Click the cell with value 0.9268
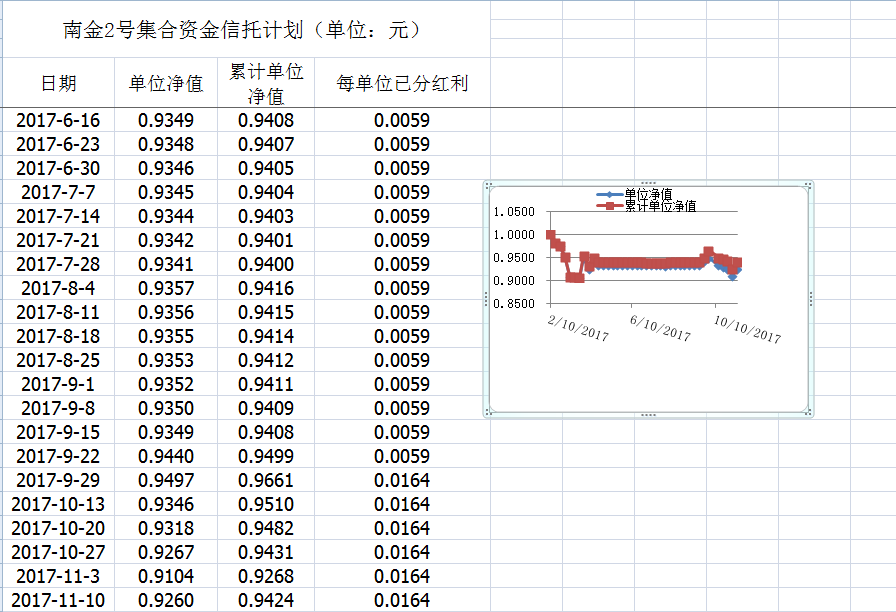 tap(266, 576)
